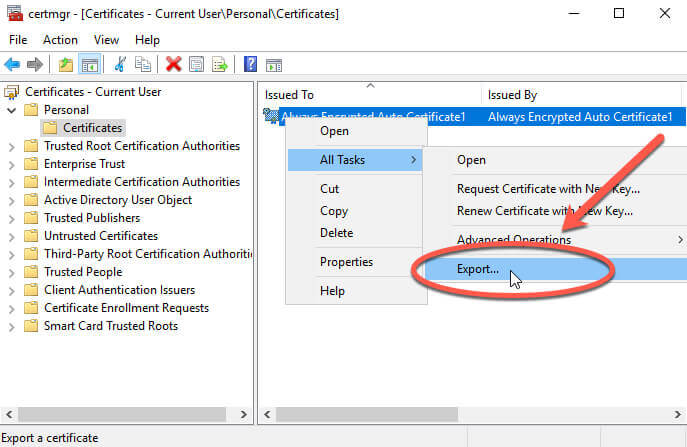Select Request Certificate with New Key

click(556, 189)
